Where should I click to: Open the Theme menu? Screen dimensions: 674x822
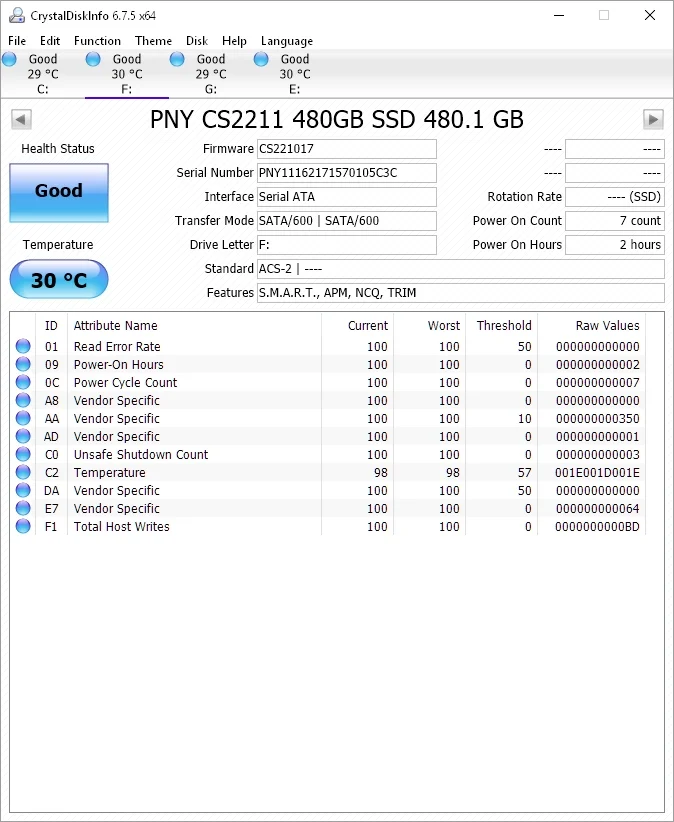click(153, 41)
